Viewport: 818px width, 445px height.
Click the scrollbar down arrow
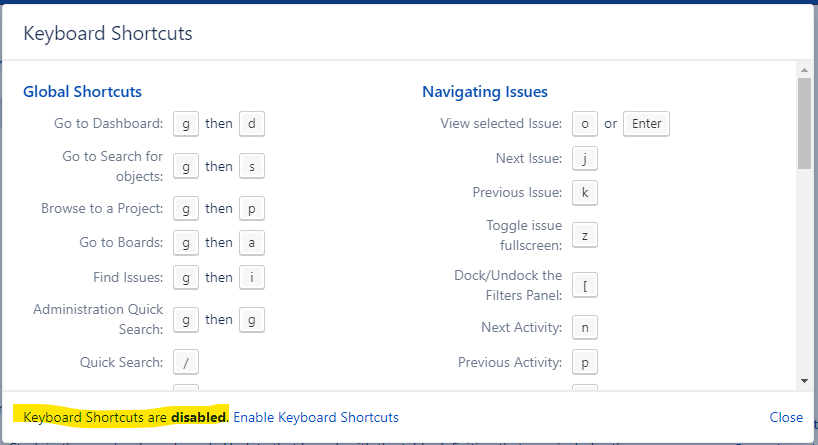tap(804, 381)
